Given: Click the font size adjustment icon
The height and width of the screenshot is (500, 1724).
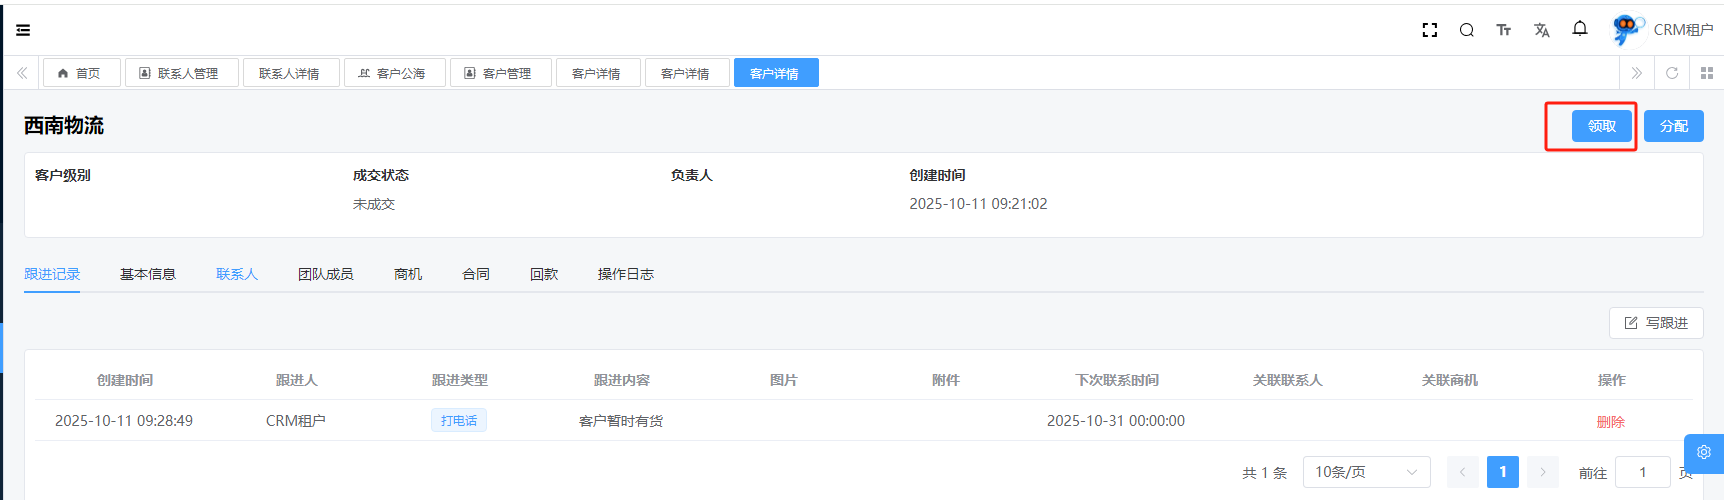Looking at the screenshot, I should click(1503, 30).
